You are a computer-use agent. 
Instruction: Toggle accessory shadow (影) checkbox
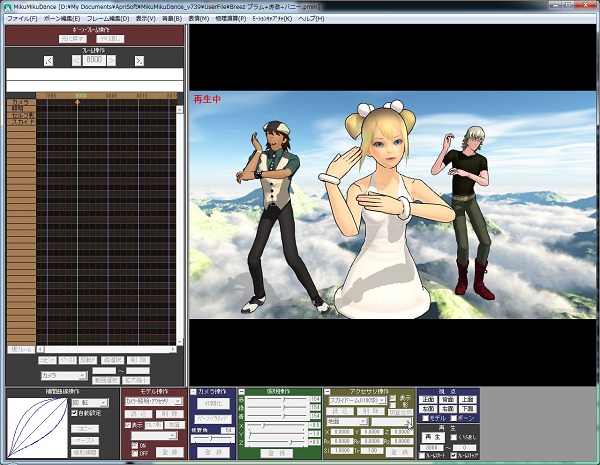[393, 405]
